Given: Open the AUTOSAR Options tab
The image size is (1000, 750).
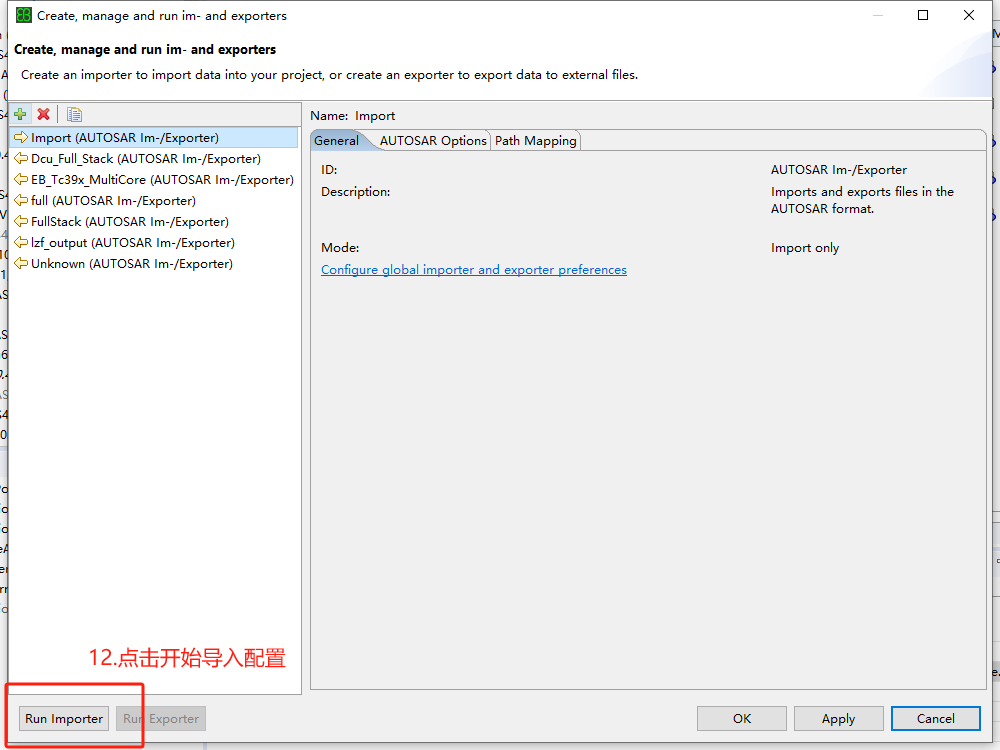Looking at the screenshot, I should [x=433, y=141].
